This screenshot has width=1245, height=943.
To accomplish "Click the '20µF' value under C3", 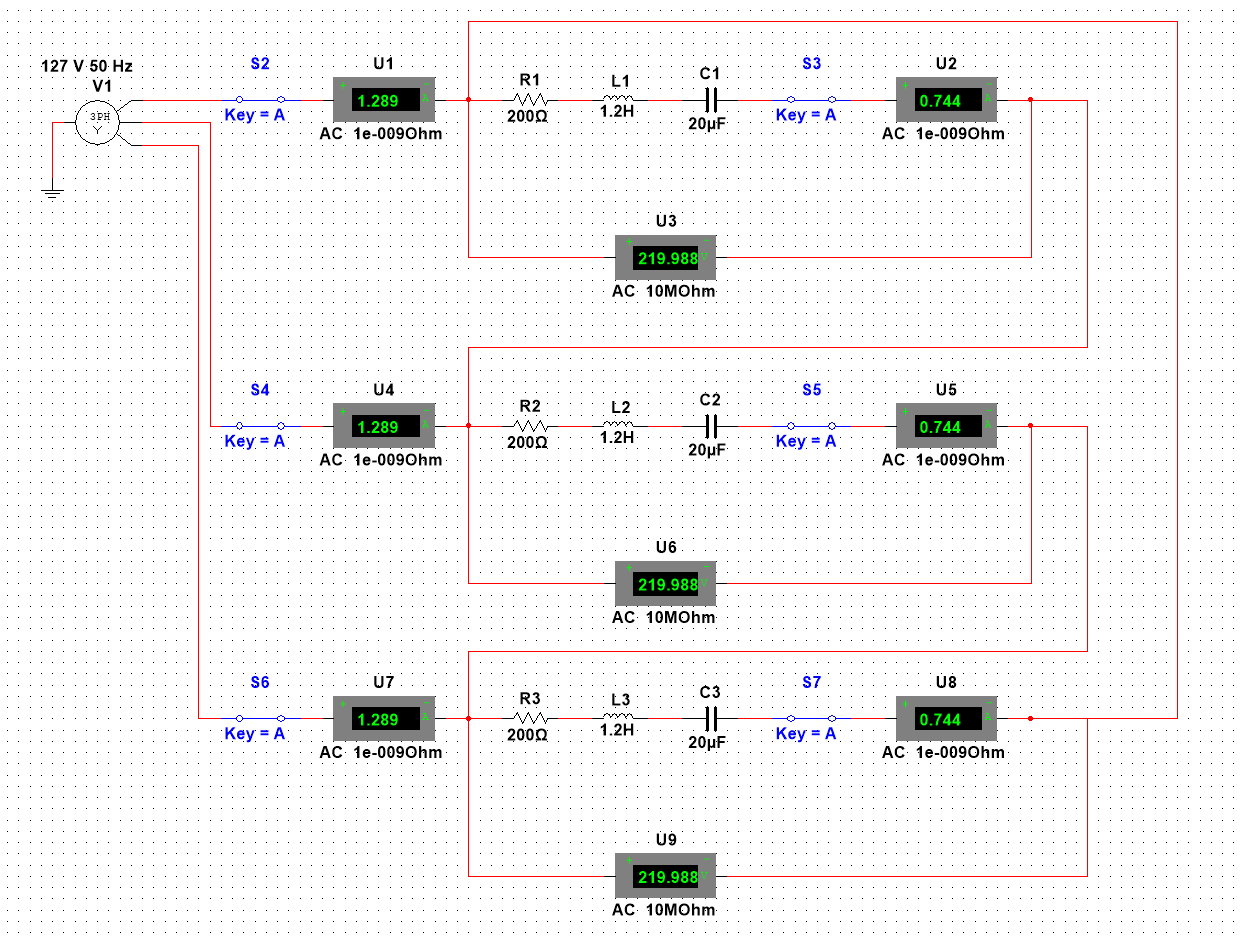I will (x=708, y=742).
